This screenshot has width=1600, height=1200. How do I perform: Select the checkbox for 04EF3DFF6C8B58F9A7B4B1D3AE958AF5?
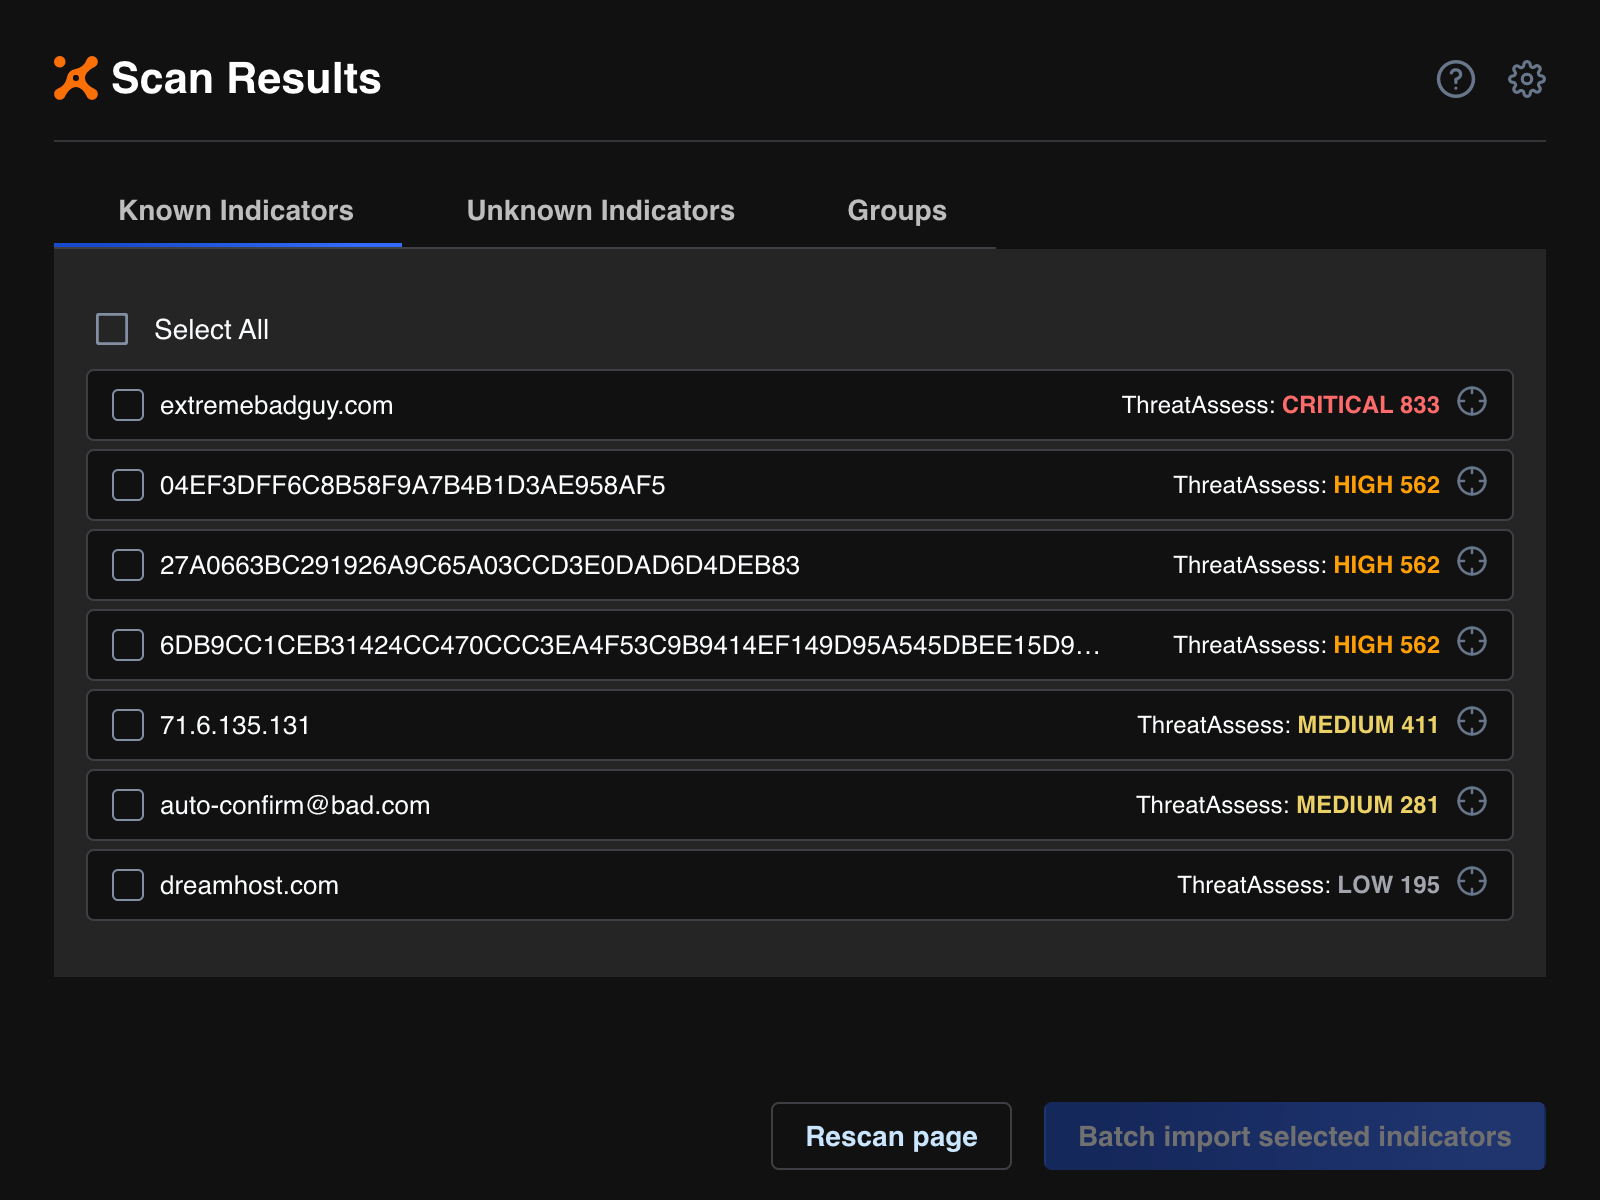tap(128, 485)
